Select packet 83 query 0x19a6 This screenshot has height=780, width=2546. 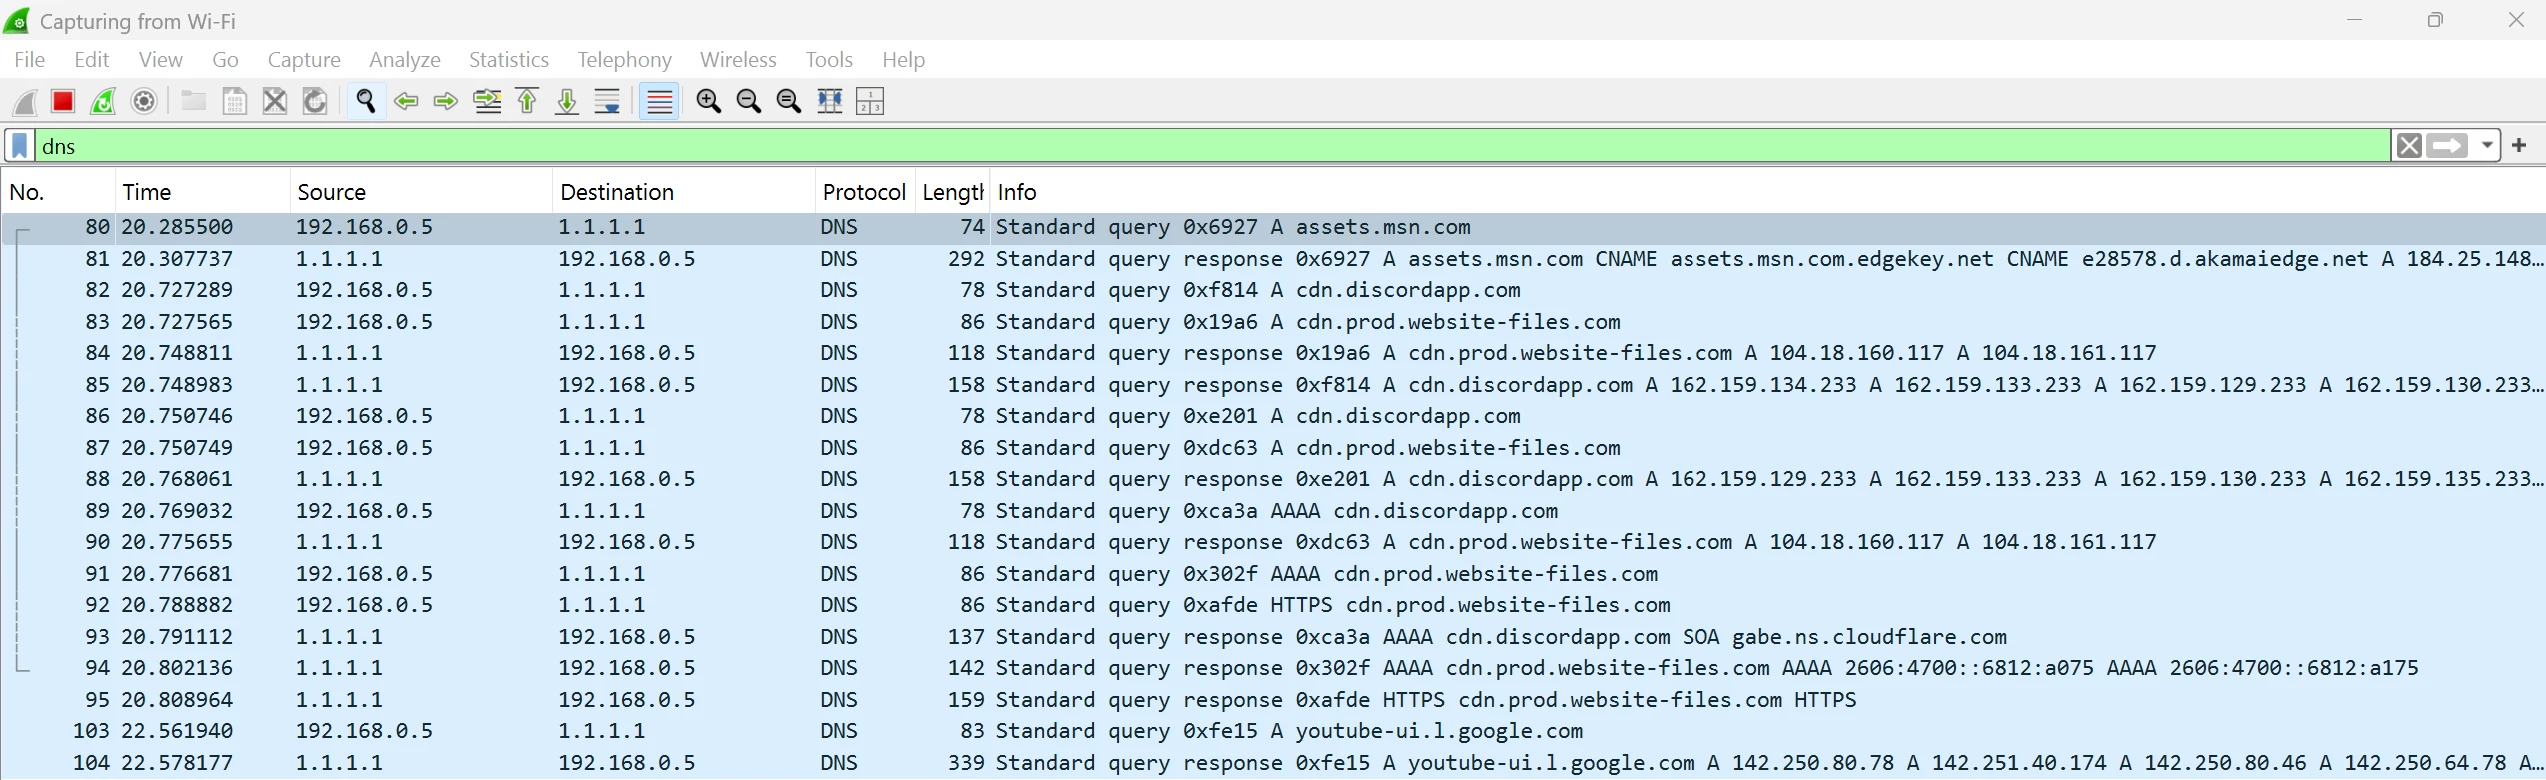[x=1273, y=322]
